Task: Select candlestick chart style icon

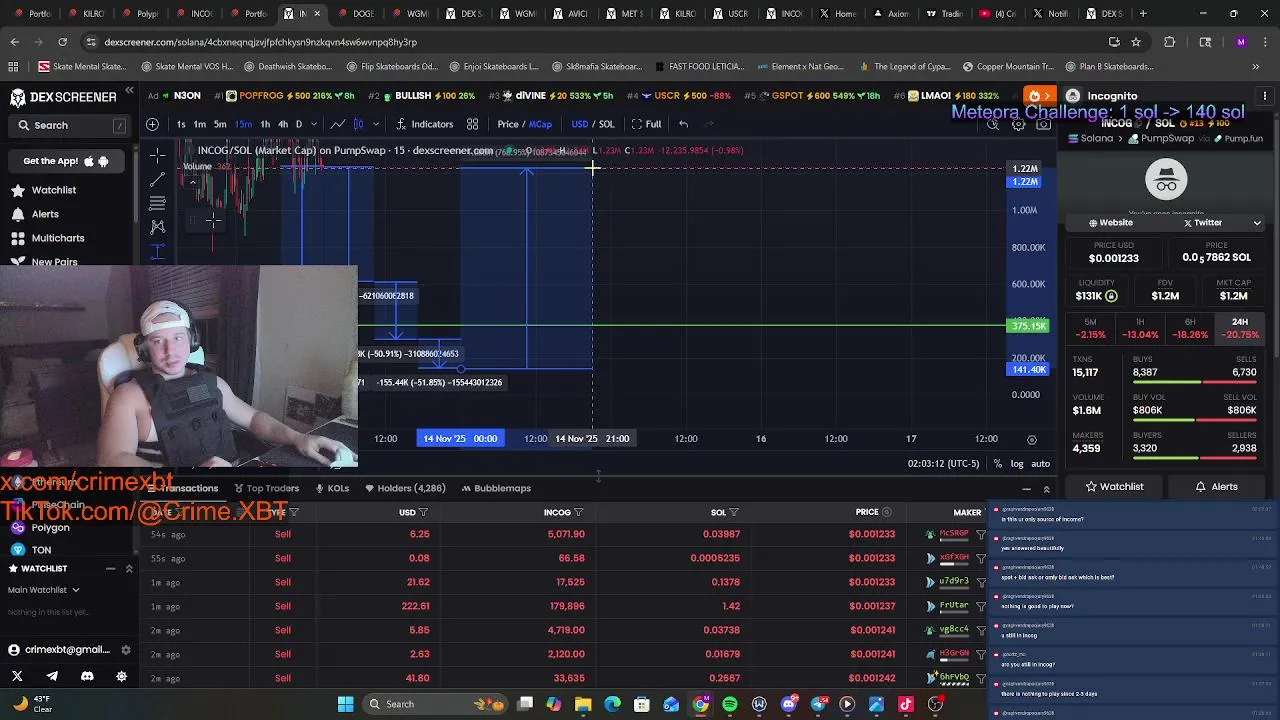Action: coord(358,124)
